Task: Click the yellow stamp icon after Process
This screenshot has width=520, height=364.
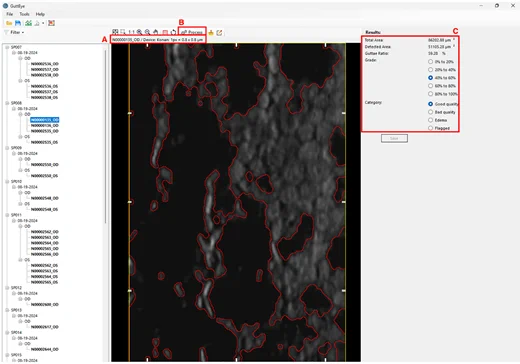Action: point(211,32)
